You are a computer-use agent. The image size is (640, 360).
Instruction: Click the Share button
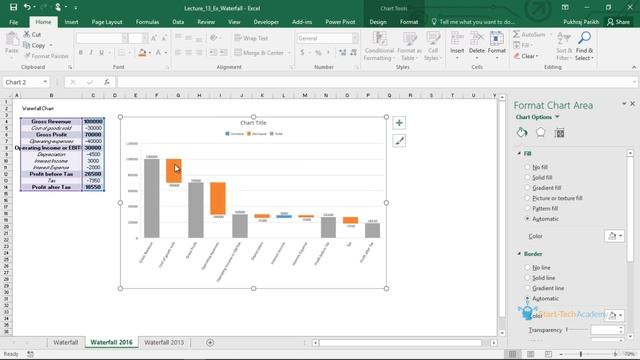click(x=618, y=22)
